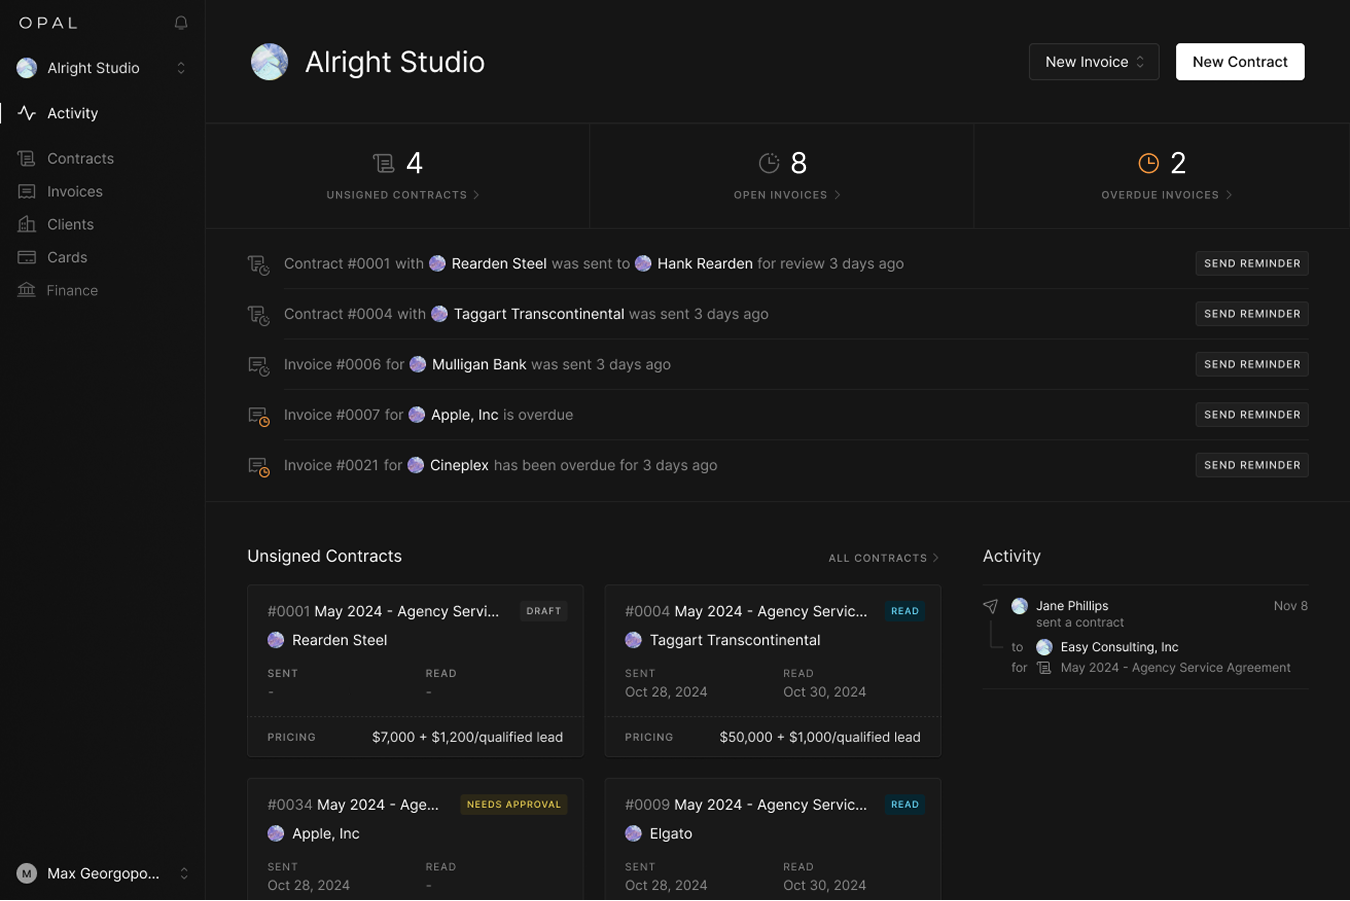1350x901 pixels.
Task: Click the Finance bank icon
Action: click(27, 290)
